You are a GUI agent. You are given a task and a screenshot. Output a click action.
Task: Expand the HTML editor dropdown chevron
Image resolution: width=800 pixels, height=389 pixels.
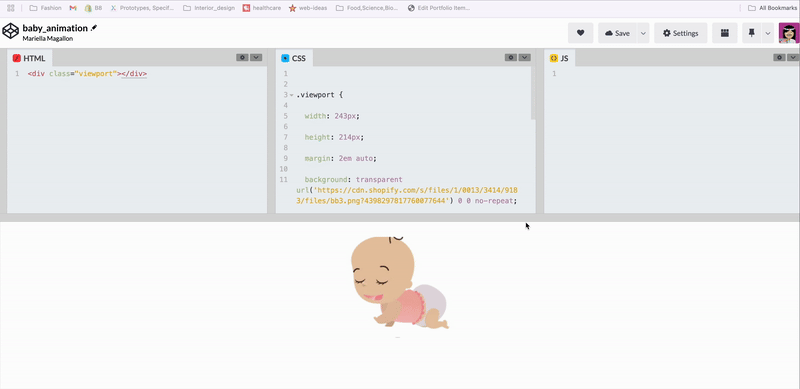tap(256, 58)
